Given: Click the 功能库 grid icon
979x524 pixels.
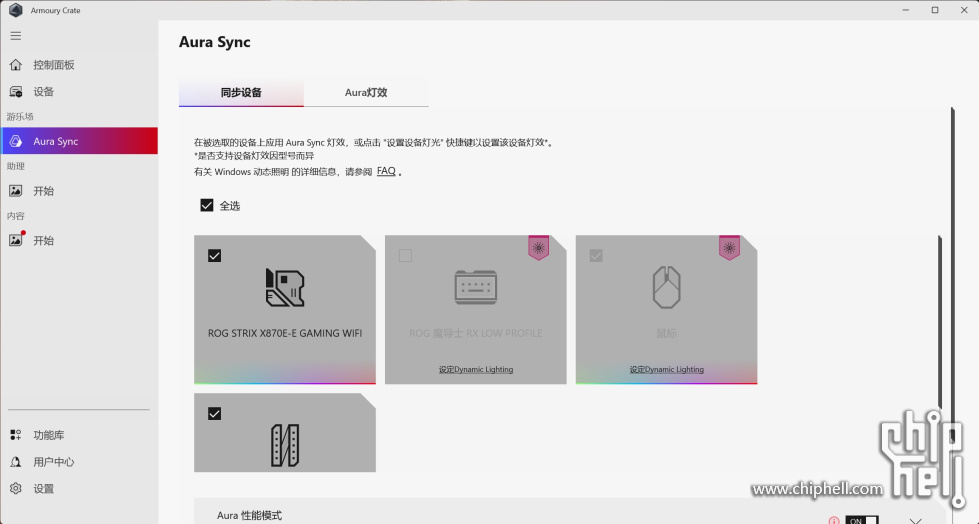Looking at the screenshot, I should point(16,435).
